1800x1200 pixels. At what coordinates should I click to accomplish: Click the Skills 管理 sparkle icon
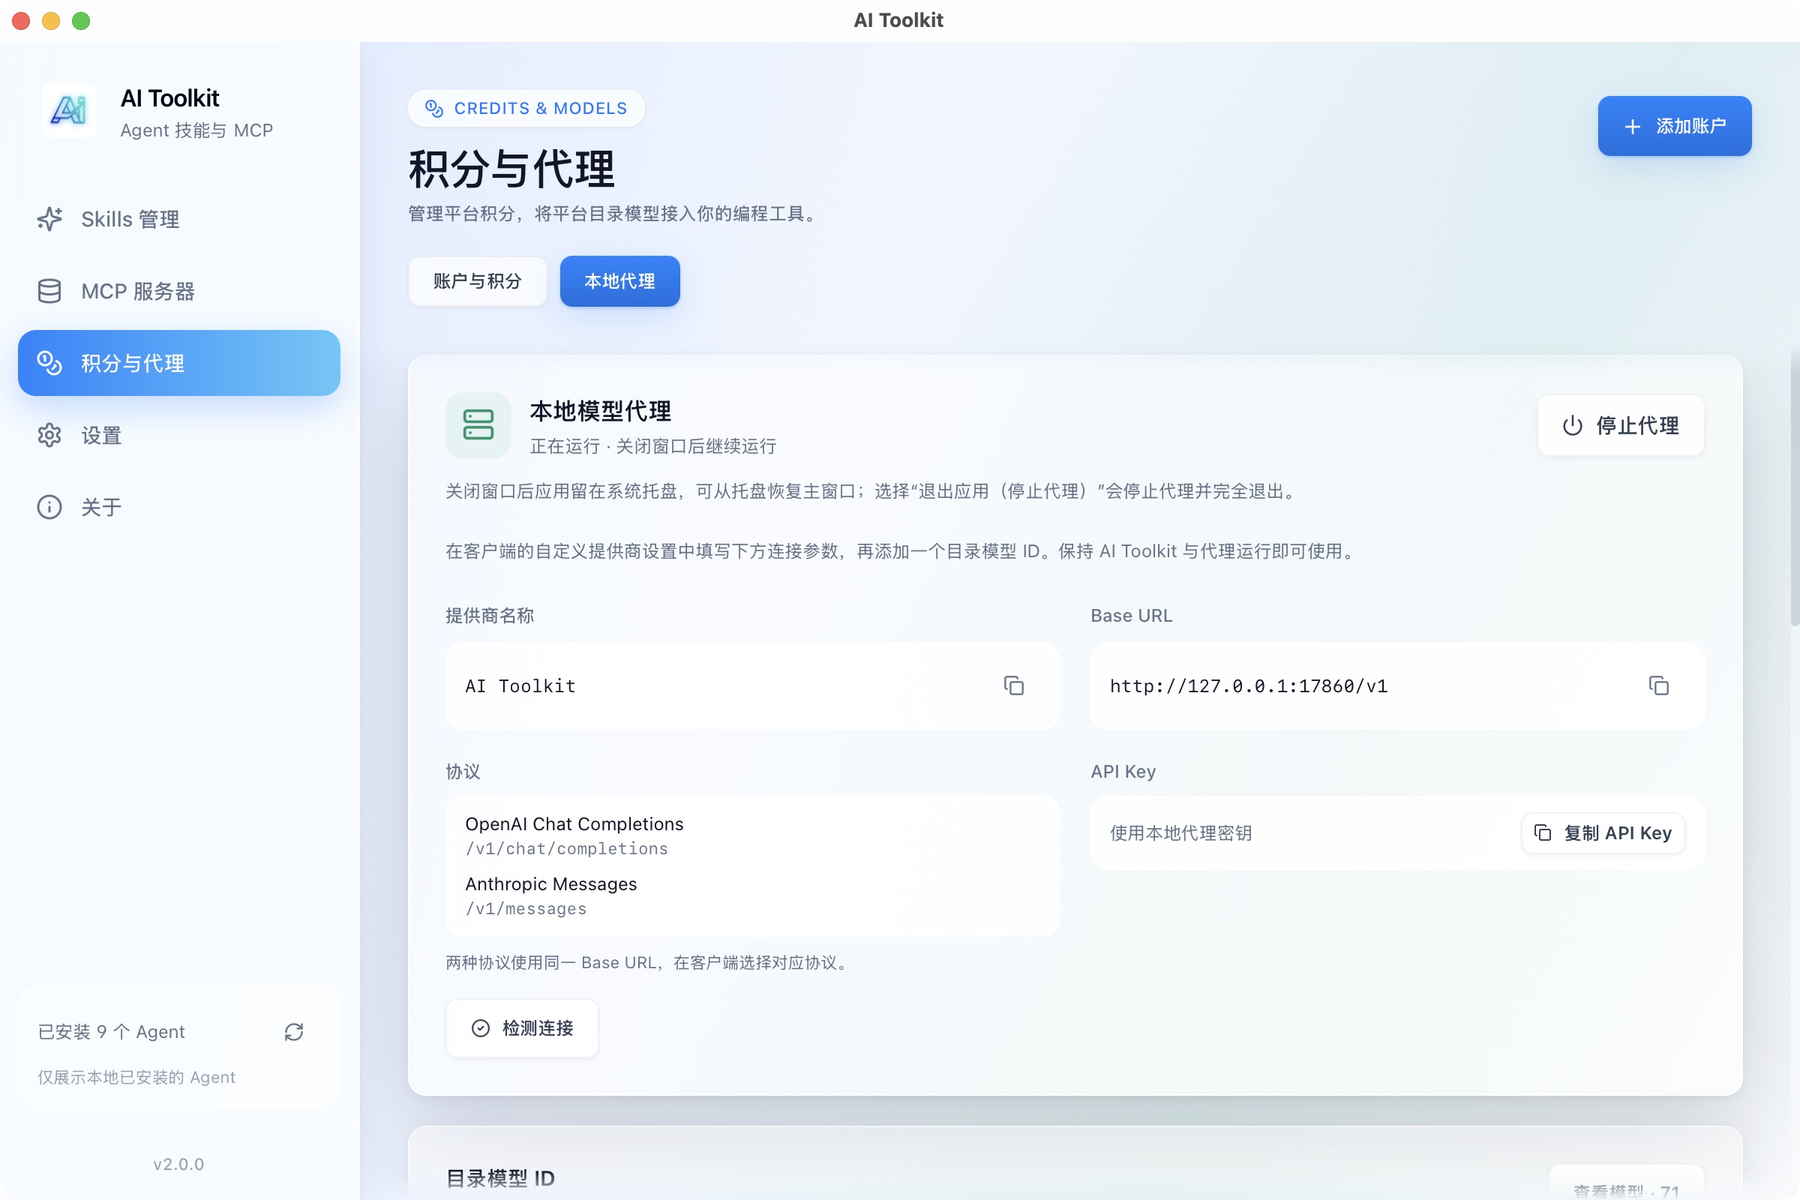(x=49, y=219)
